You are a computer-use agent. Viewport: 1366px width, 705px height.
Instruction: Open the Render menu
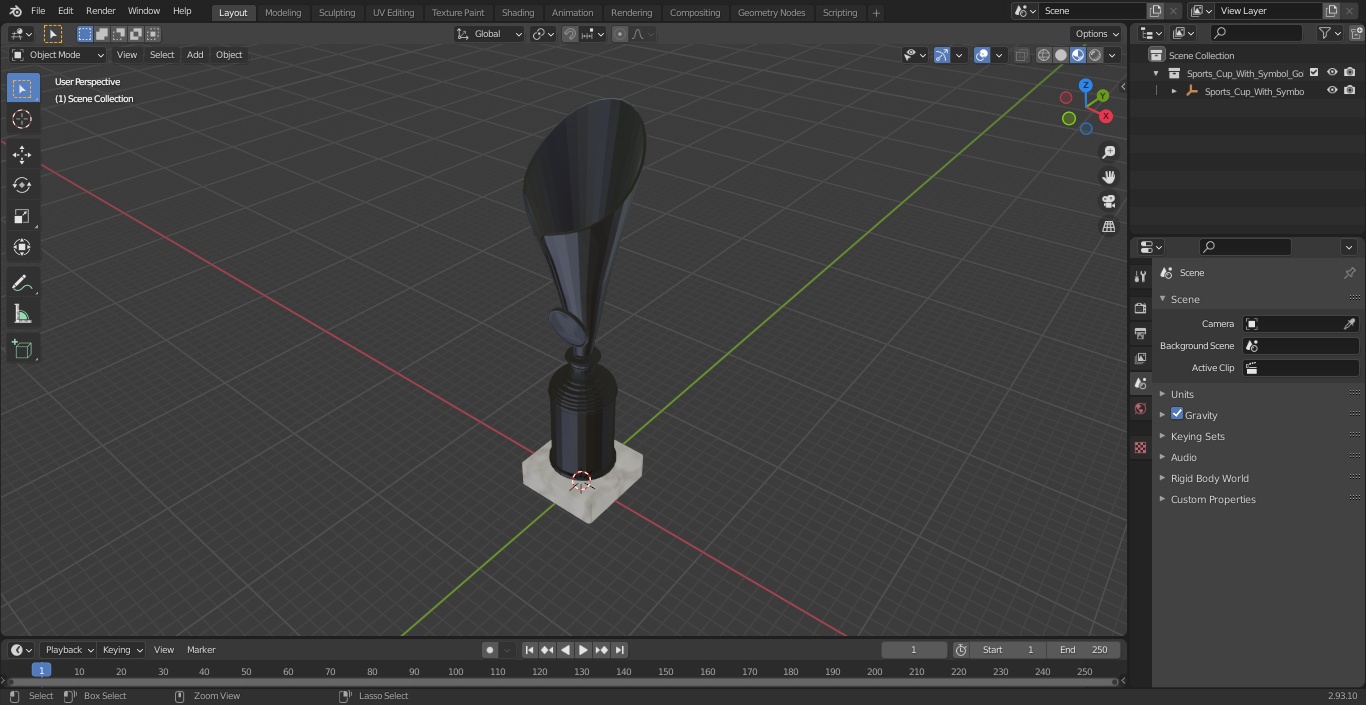point(100,11)
